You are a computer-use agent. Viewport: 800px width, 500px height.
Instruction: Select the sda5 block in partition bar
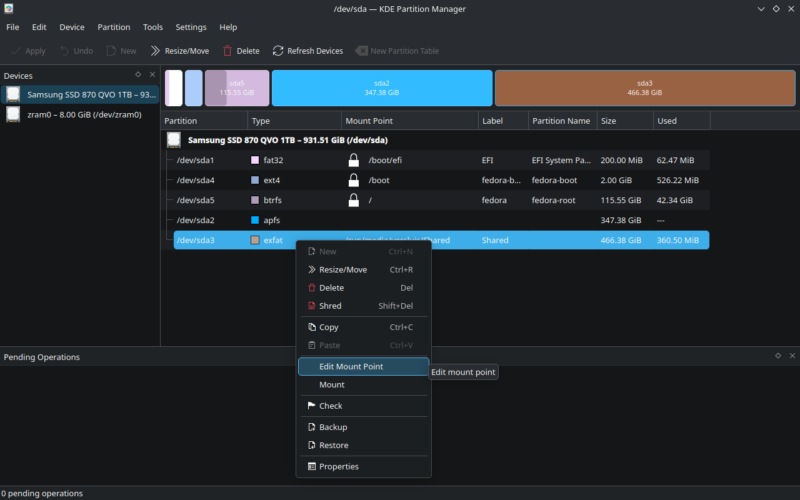pos(237,88)
